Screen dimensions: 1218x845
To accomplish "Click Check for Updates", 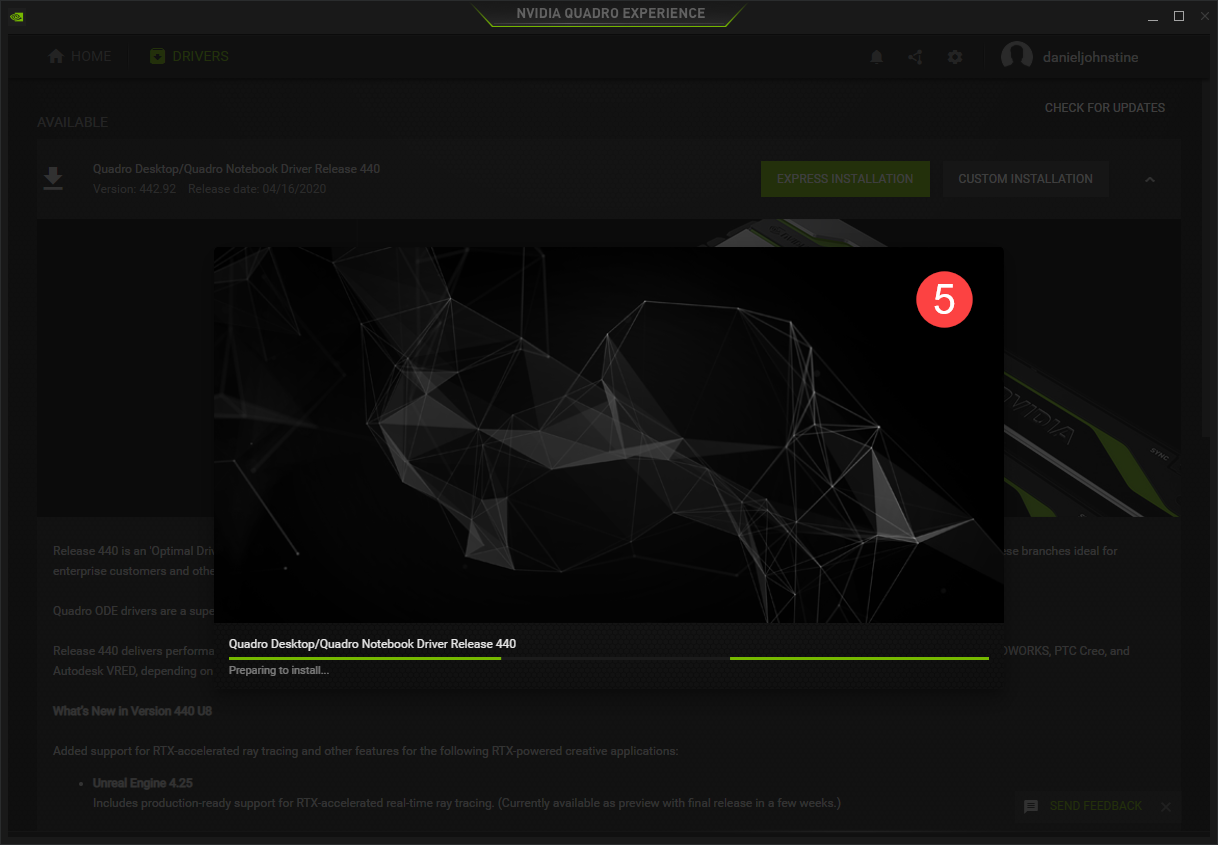I will (x=1105, y=108).
